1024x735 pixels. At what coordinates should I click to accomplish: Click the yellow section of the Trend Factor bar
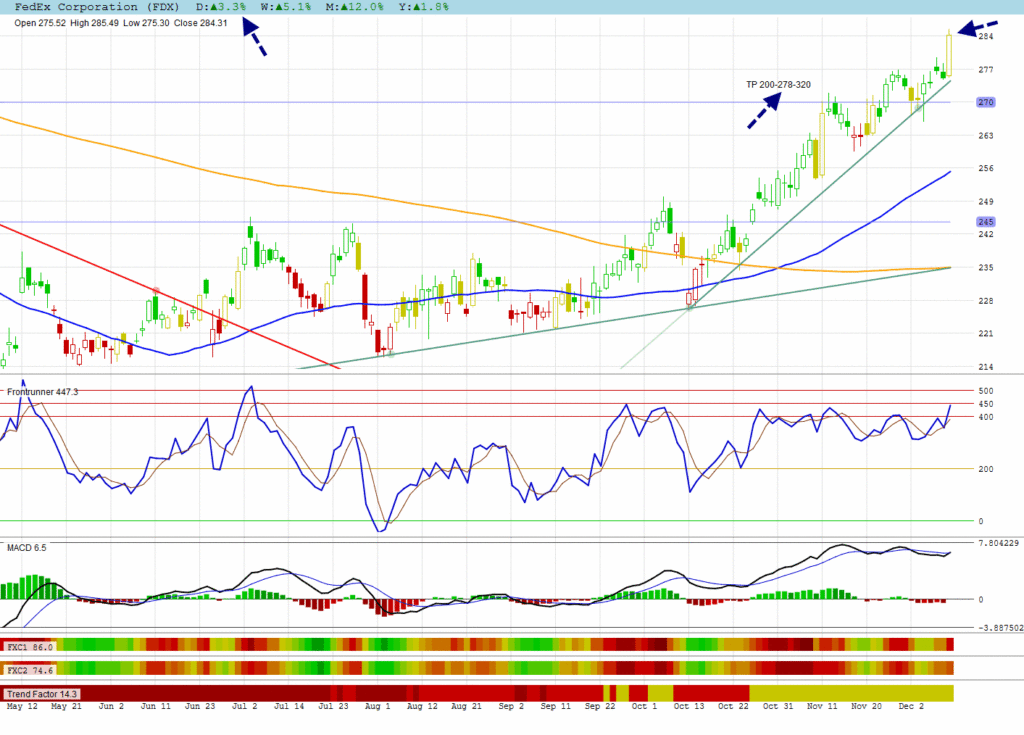point(850,693)
